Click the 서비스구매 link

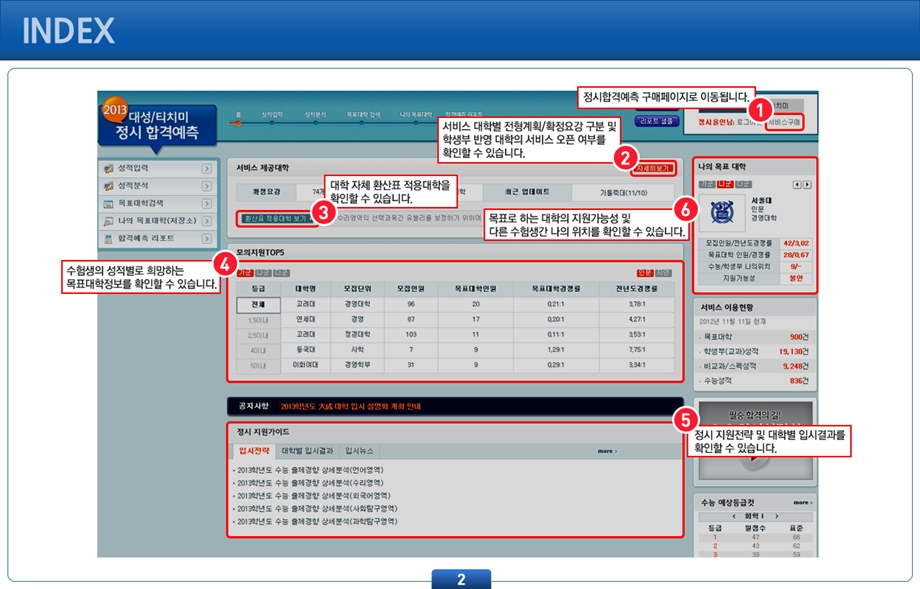pyautogui.click(x=784, y=122)
